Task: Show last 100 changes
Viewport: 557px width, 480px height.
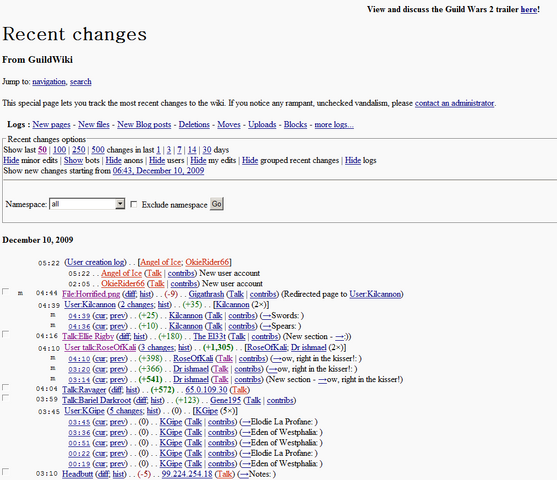Action: 60,150
